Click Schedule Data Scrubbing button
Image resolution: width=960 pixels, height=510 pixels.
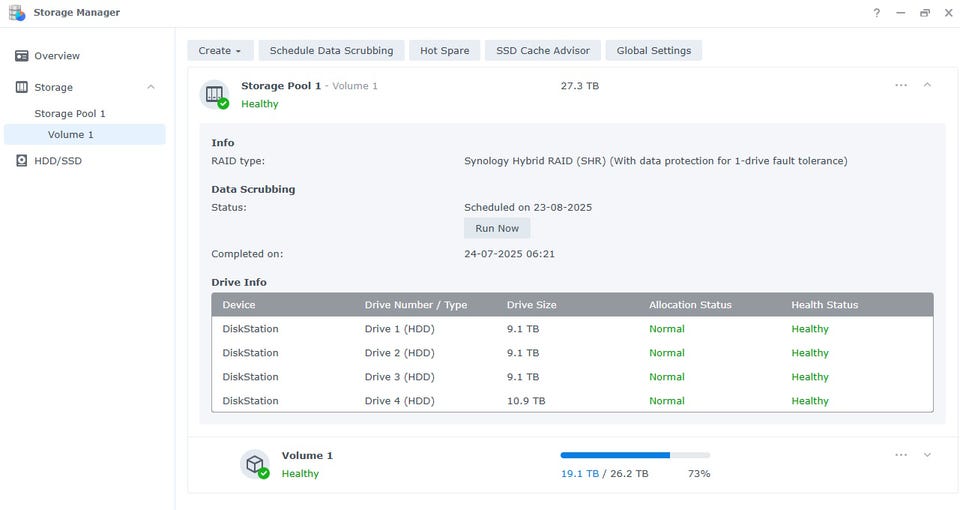point(331,50)
